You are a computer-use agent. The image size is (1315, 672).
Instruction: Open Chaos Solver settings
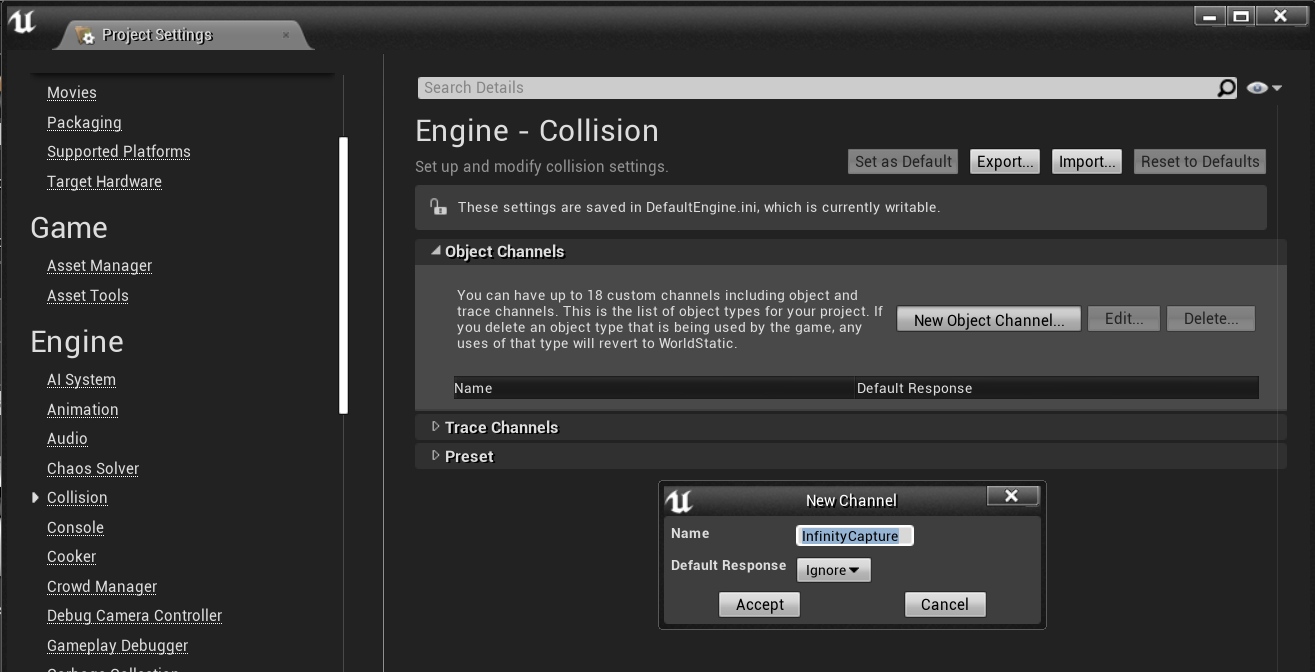[93, 469]
